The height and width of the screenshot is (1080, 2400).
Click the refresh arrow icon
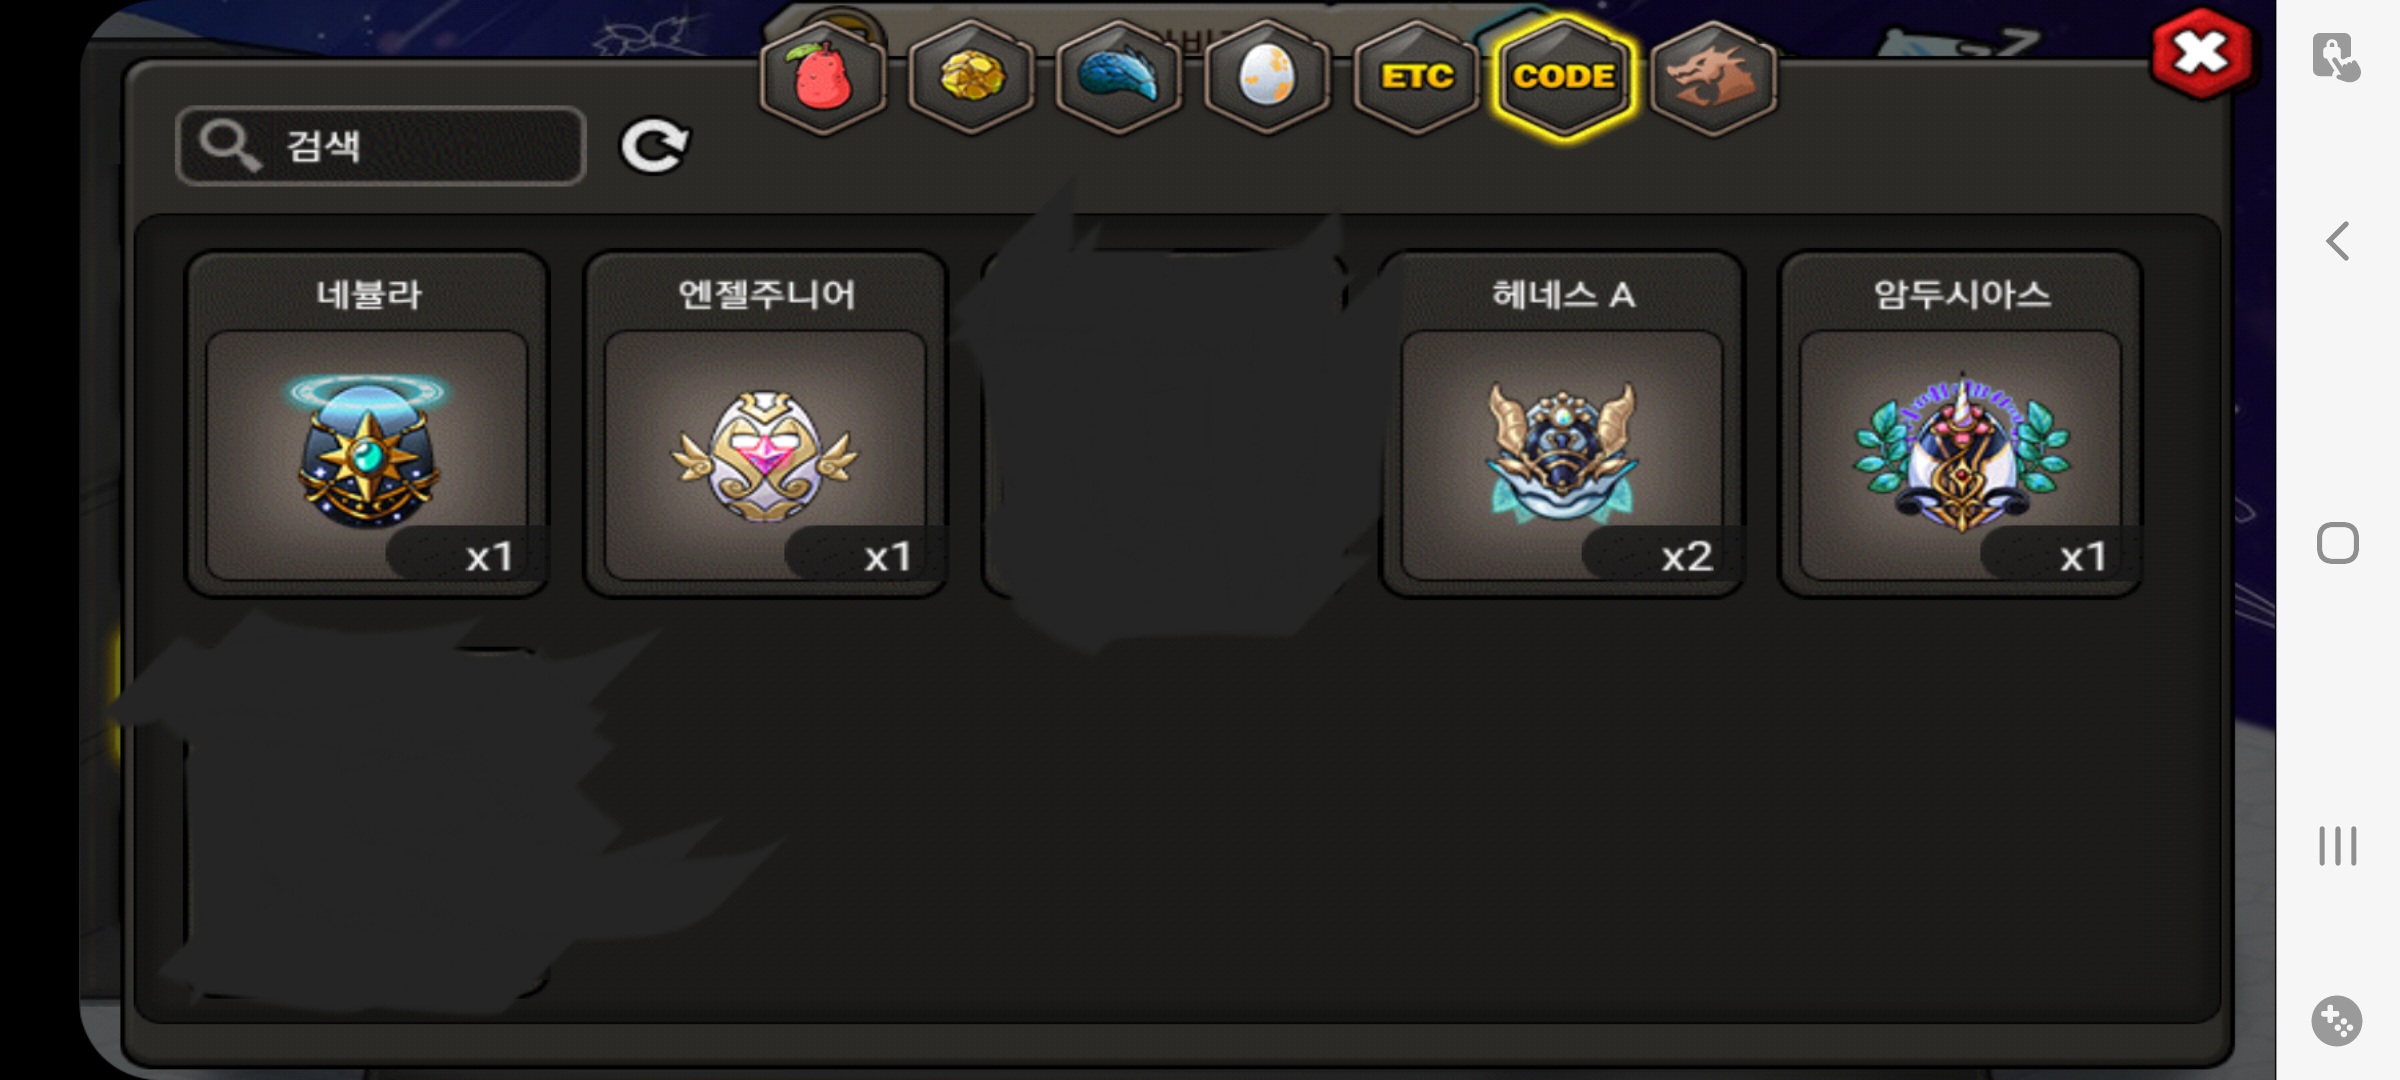pos(655,147)
